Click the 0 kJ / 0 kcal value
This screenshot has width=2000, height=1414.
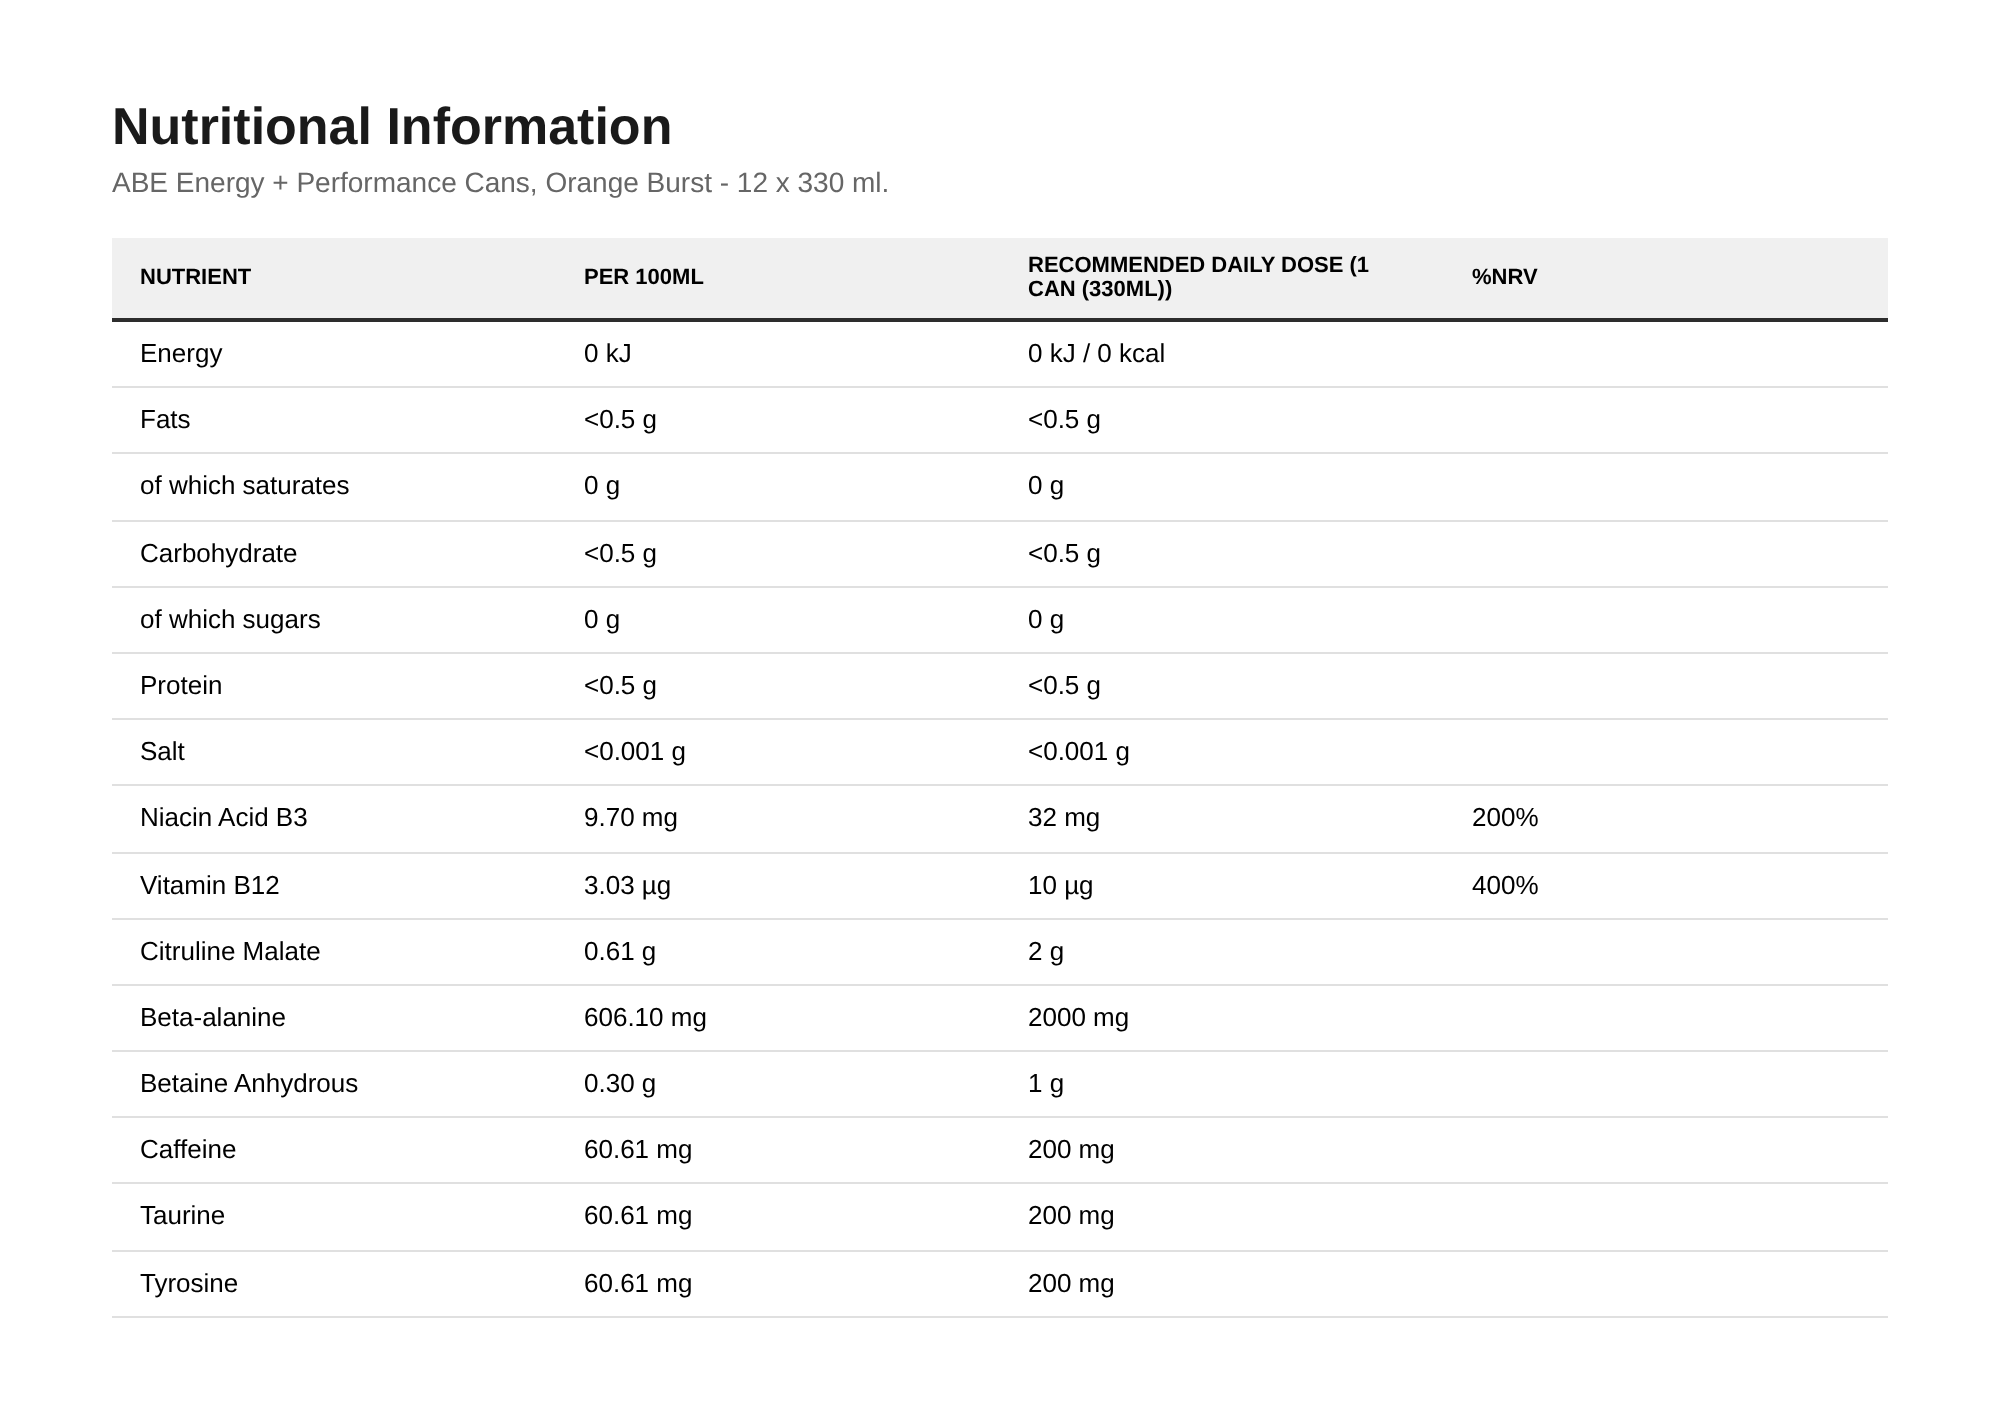click(x=1096, y=354)
